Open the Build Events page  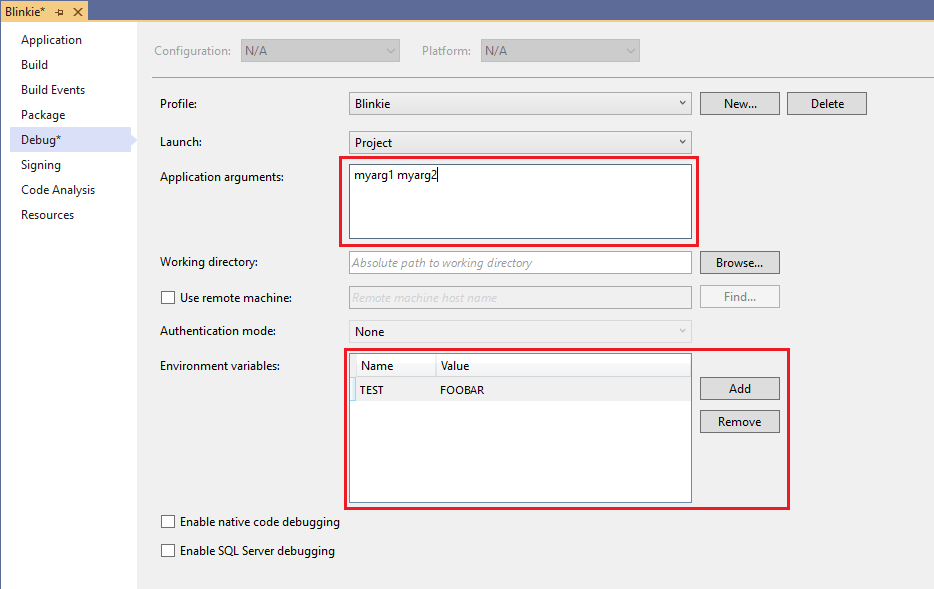click(53, 90)
